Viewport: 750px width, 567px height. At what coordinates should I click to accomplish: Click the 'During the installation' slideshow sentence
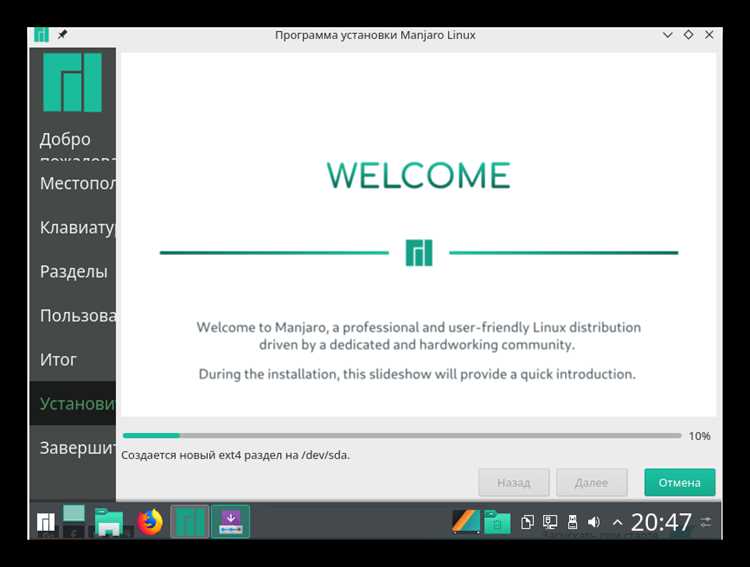pyautogui.click(x=417, y=374)
